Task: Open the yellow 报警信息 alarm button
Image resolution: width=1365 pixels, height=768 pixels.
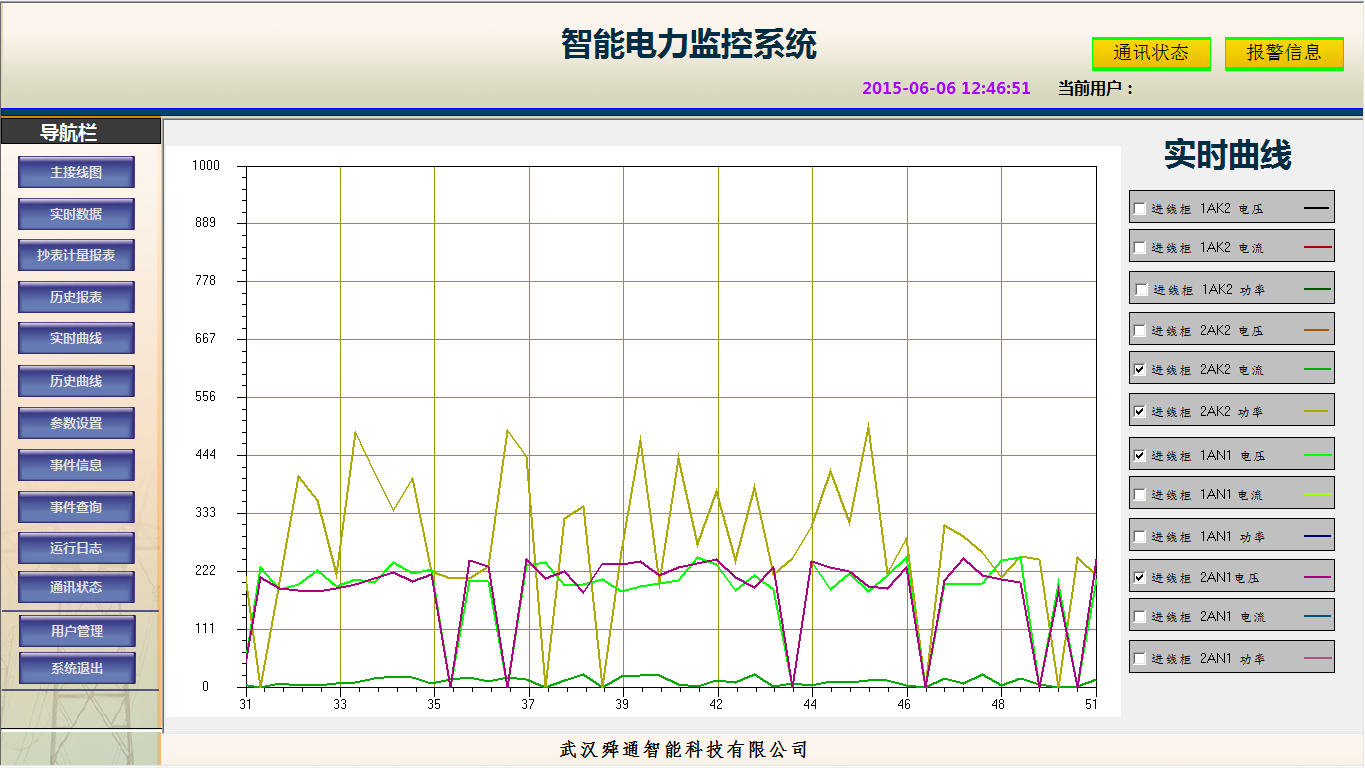Action: (x=1284, y=53)
